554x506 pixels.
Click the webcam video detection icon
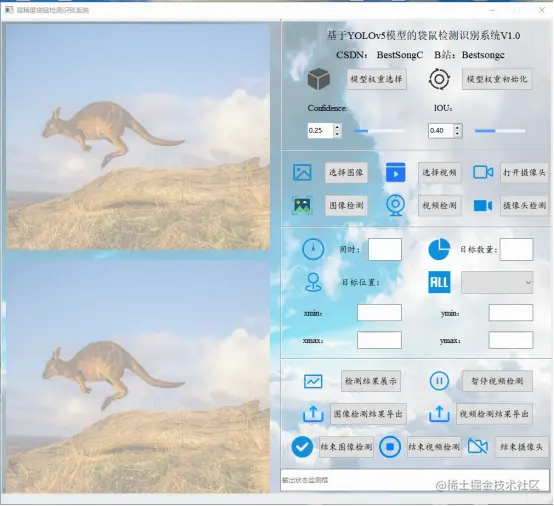coord(395,205)
